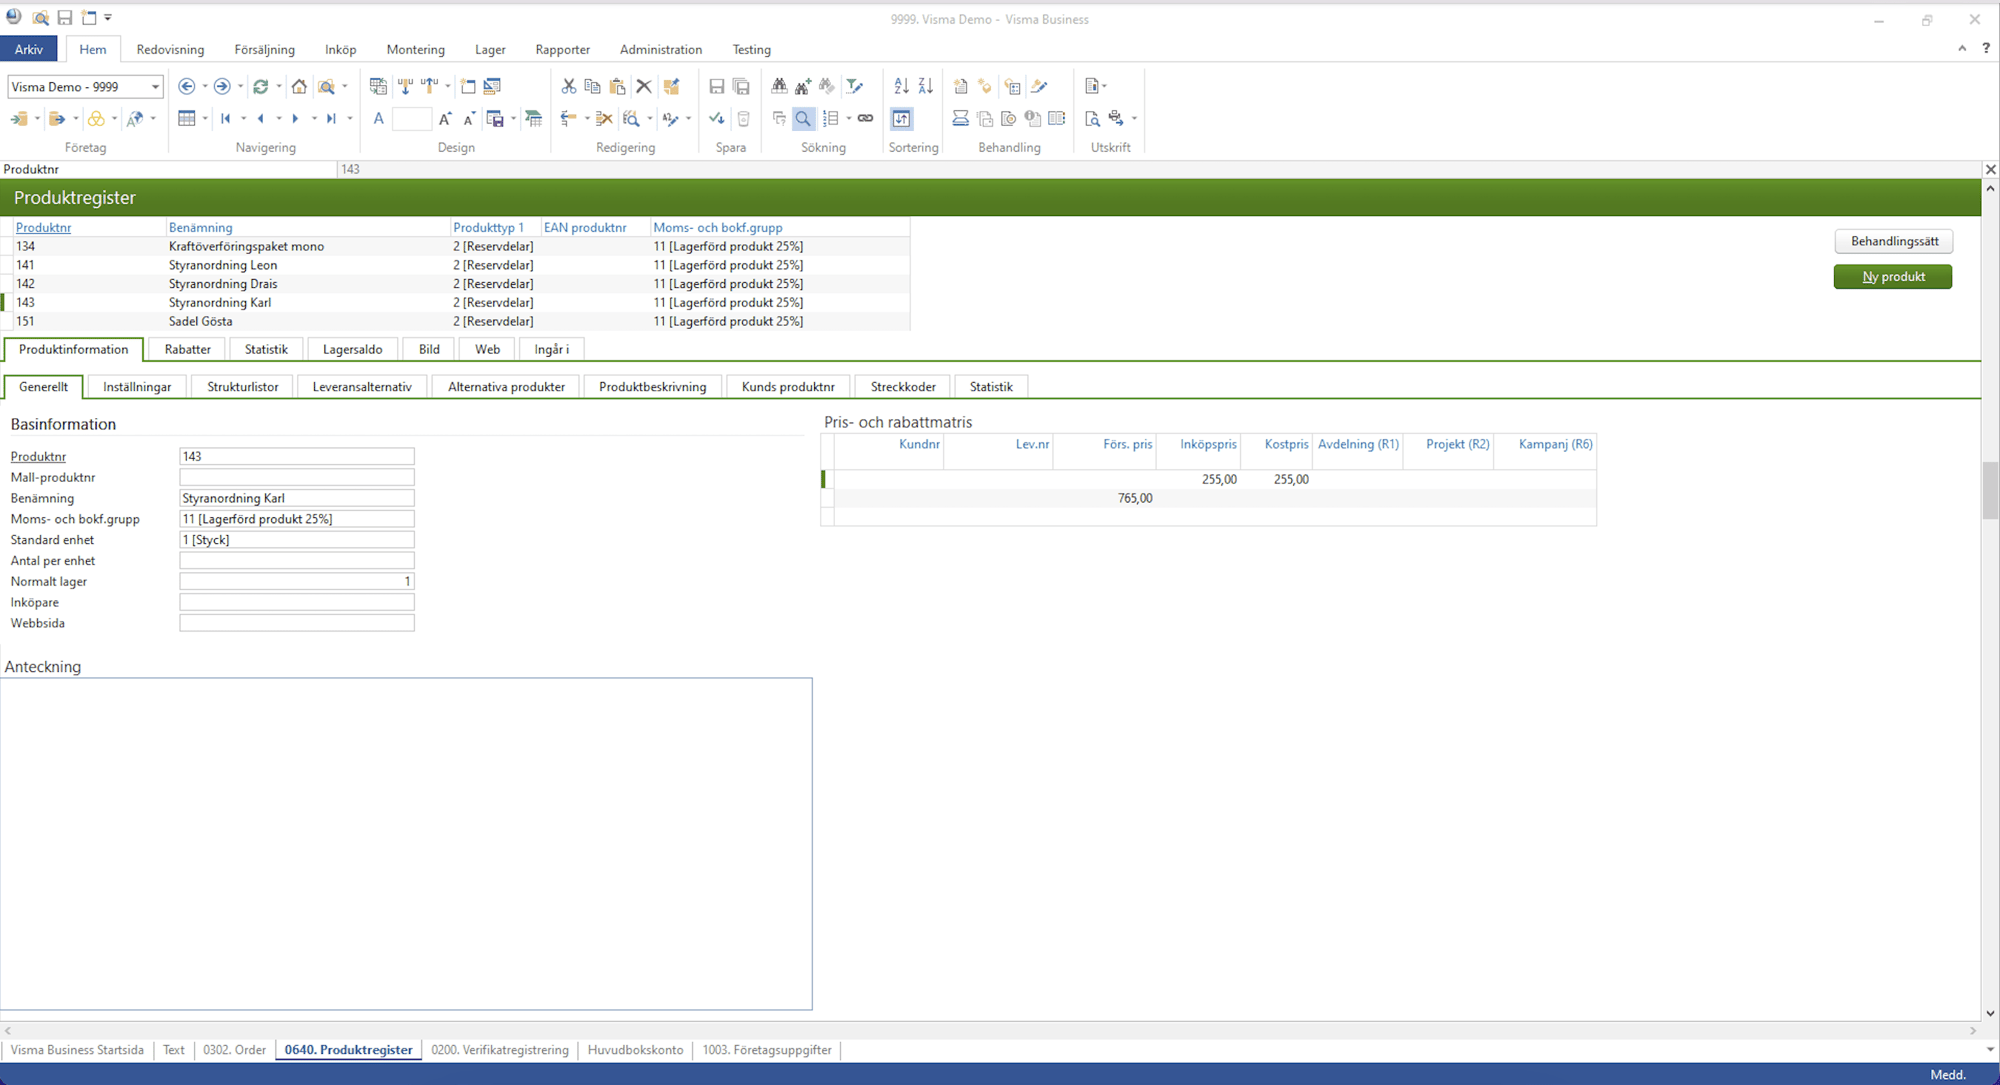Click the Back navigation arrow icon

(x=186, y=87)
